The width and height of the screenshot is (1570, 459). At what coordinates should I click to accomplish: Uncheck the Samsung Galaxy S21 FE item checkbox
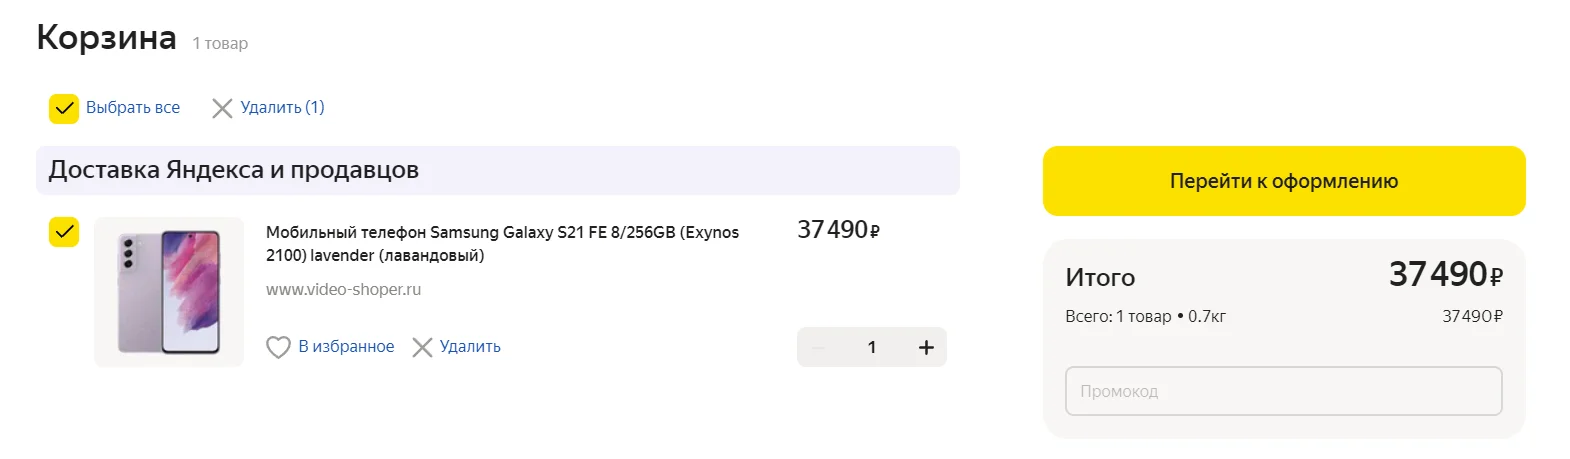[x=64, y=232]
